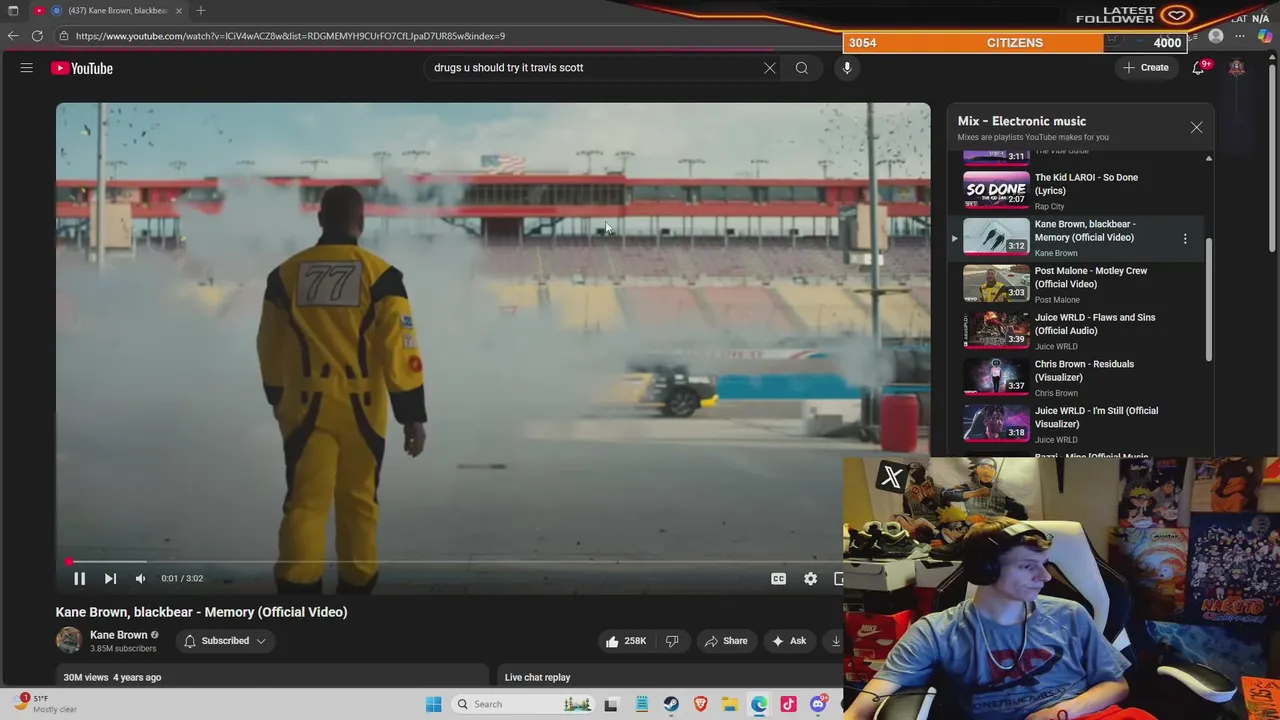Launch Brave browser from the taskbar
Viewport: 1280px width, 720px height.
click(x=701, y=704)
